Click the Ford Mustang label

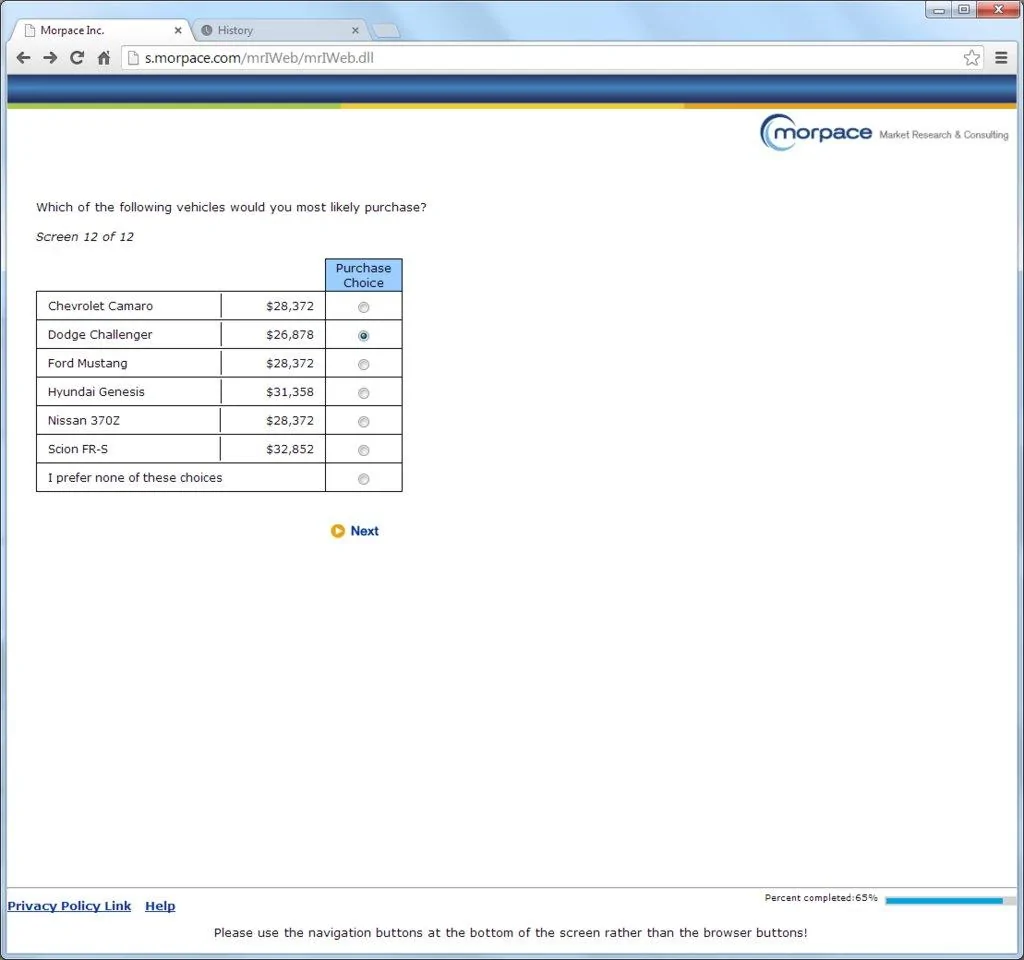coord(88,363)
